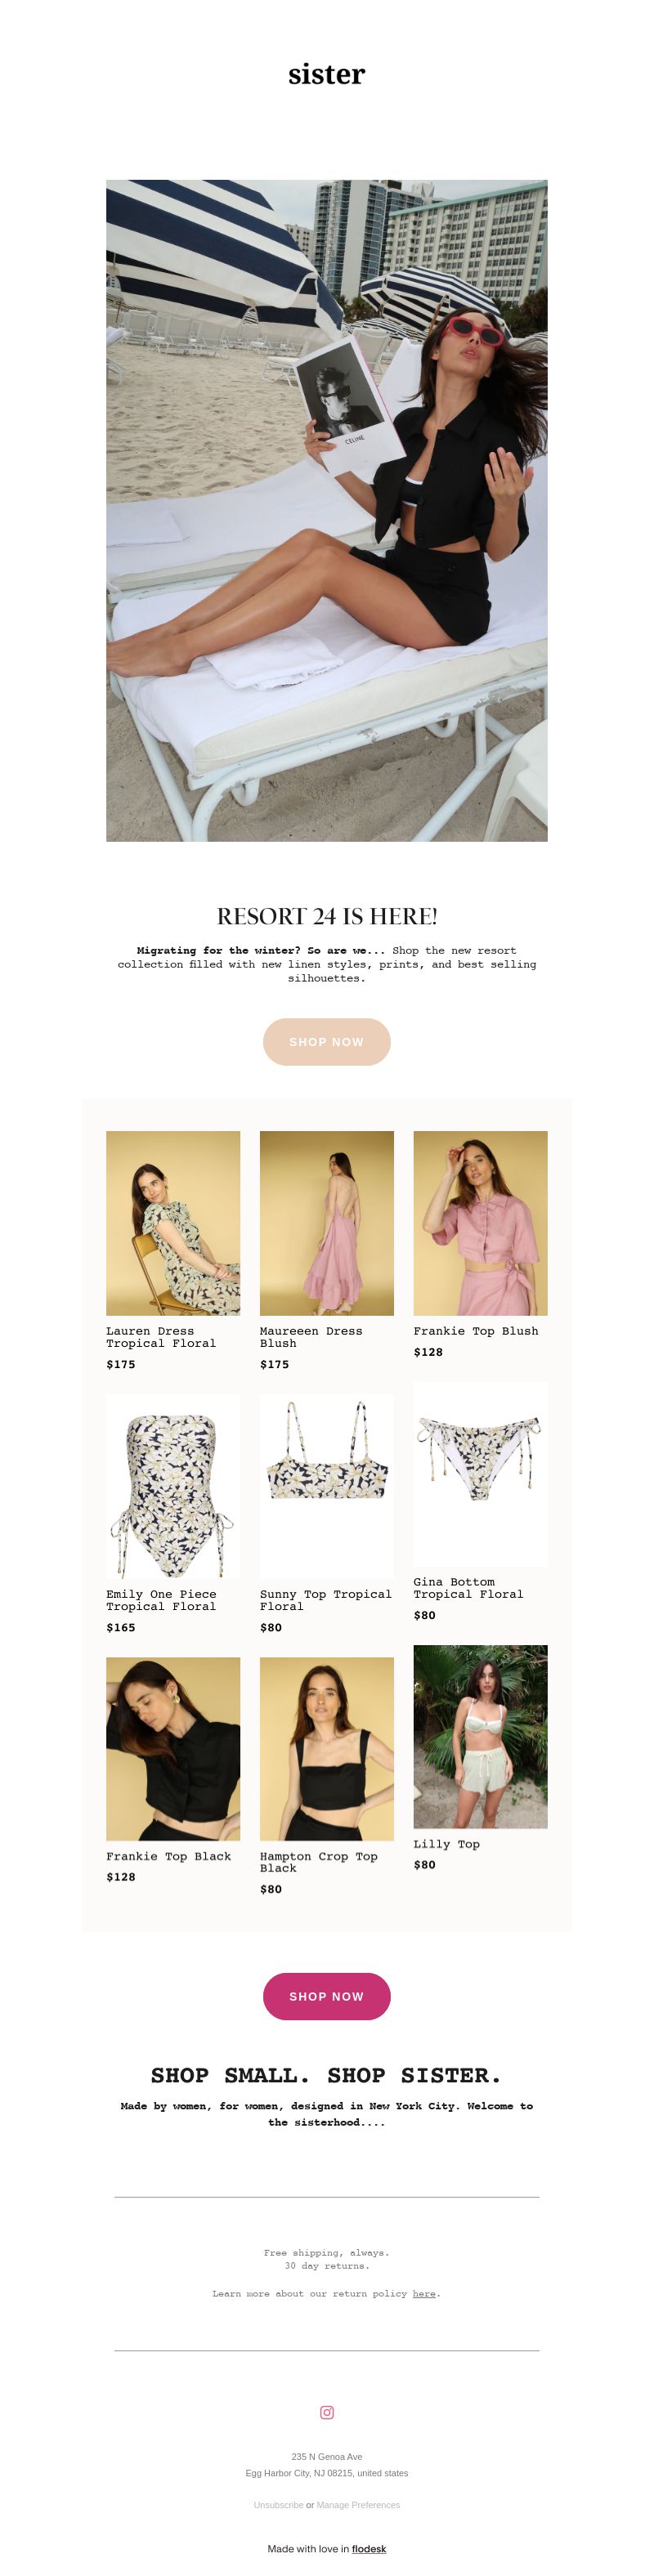The width and height of the screenshot is (654, 2576).
Task: View Maureeen Dress Blush product image
Action: pos(327,1222)
